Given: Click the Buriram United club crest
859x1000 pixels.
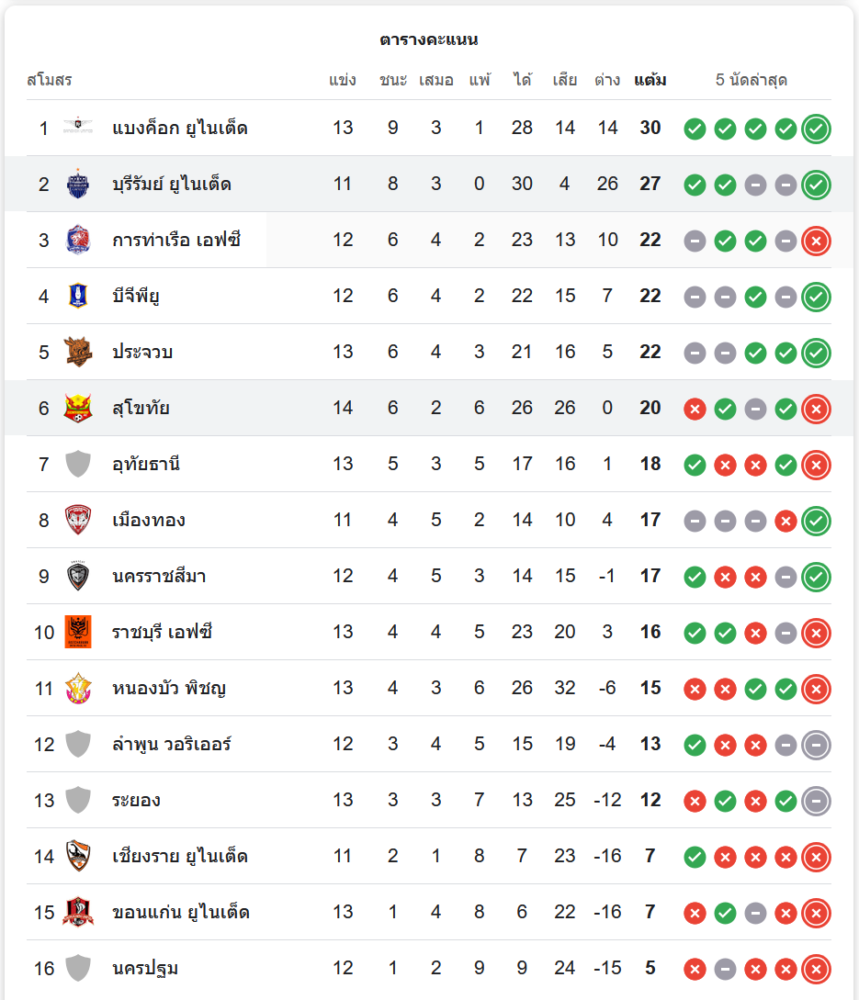Looking at the screenshot, I should [x=78, y=184].
